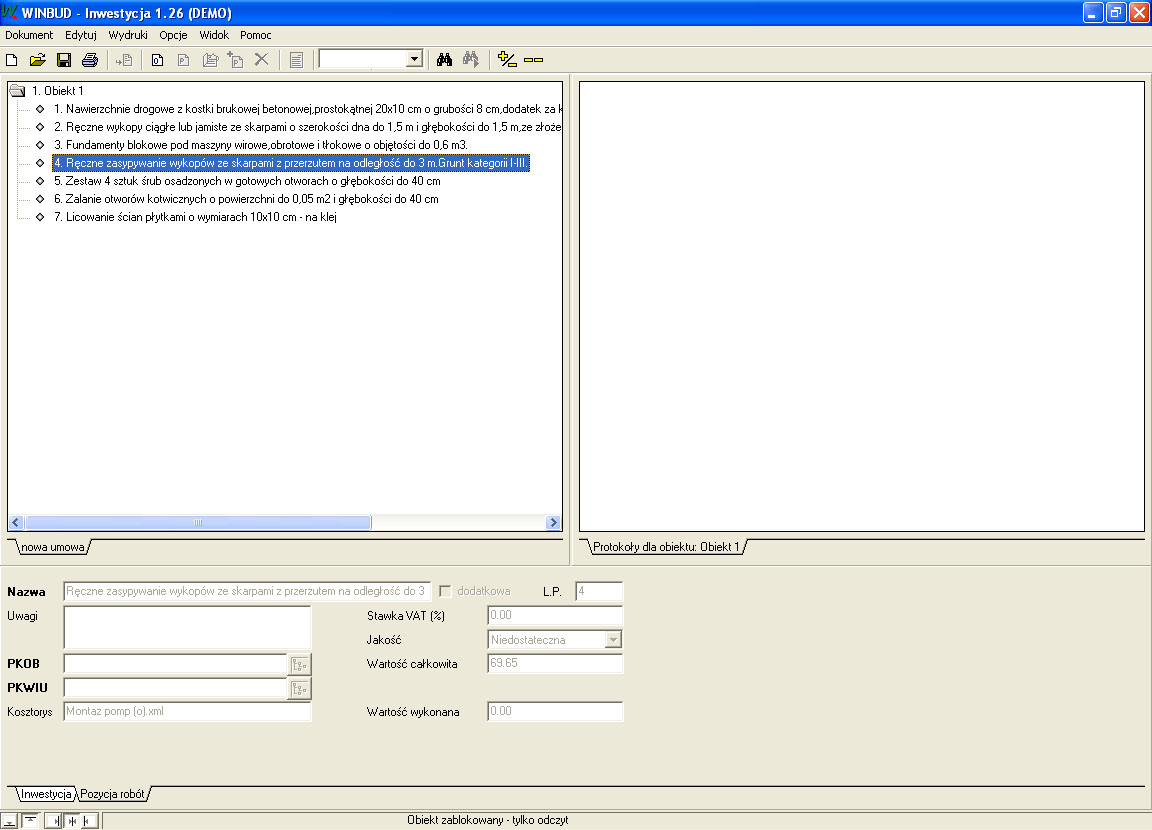Open the Jakość dropdown list
Screen dimensions: 1152x830
[x=614, y=640]
